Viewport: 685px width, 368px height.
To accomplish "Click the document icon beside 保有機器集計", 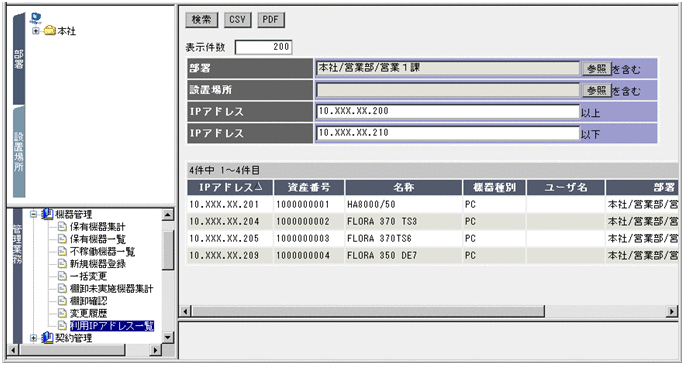I will click(x=62, y=226).
